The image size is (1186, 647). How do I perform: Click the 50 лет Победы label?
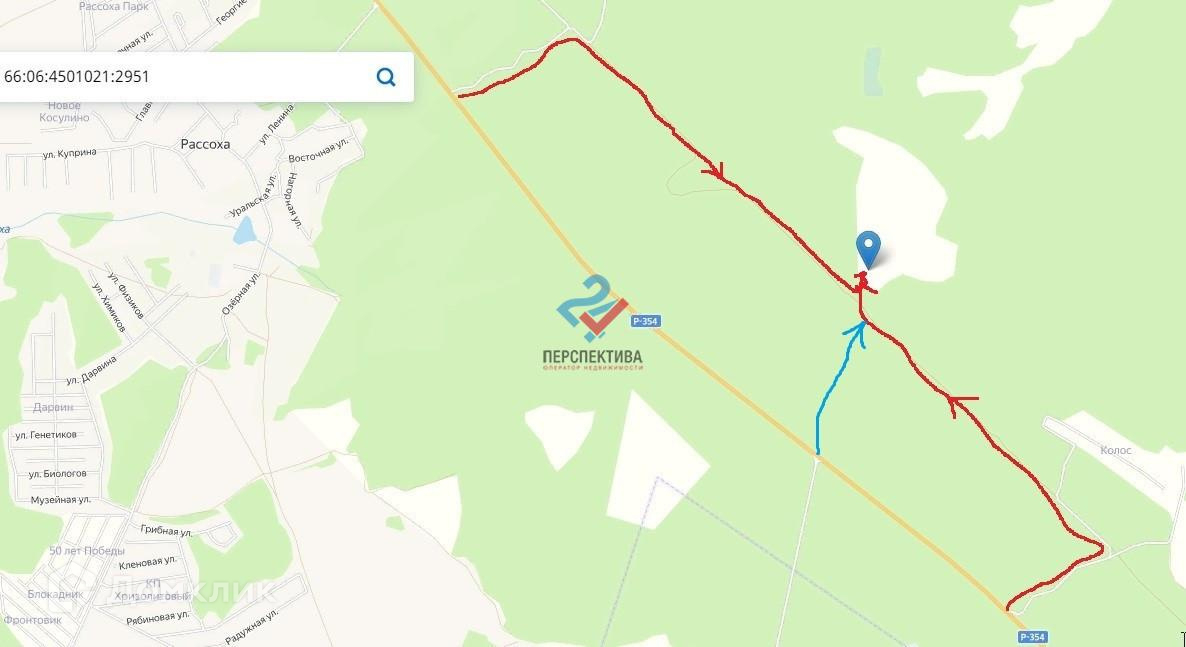[x=87, y=551]
